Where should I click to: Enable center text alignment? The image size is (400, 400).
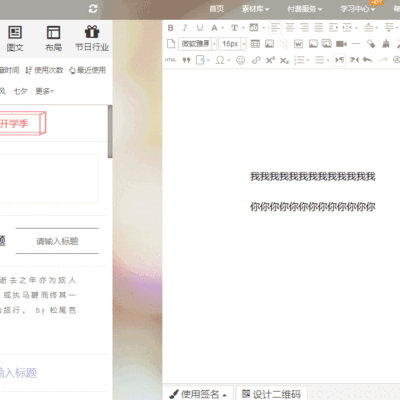[290, 28]
